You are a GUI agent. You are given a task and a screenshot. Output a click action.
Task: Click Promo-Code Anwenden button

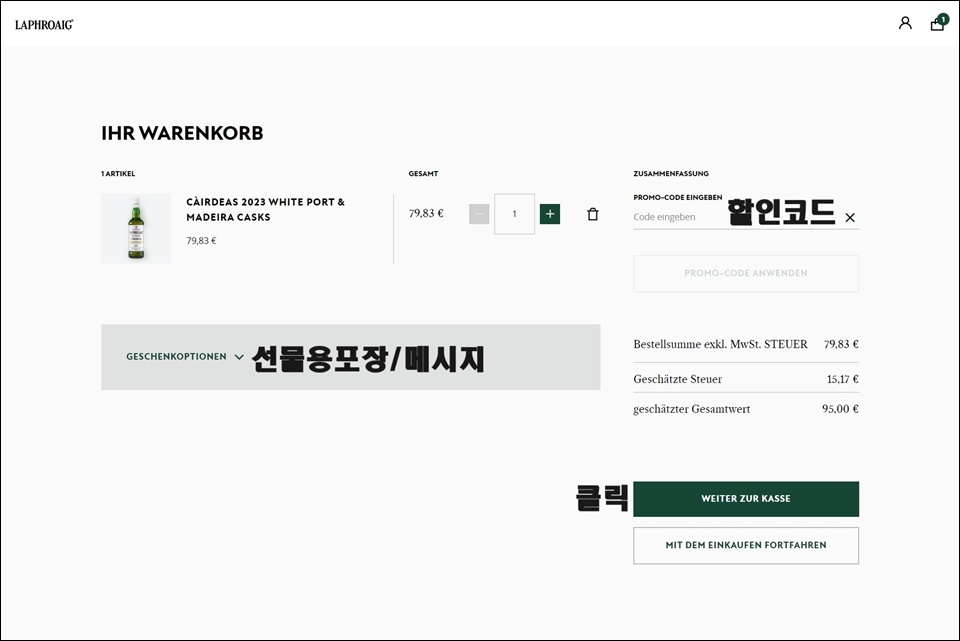pos(746,273)
